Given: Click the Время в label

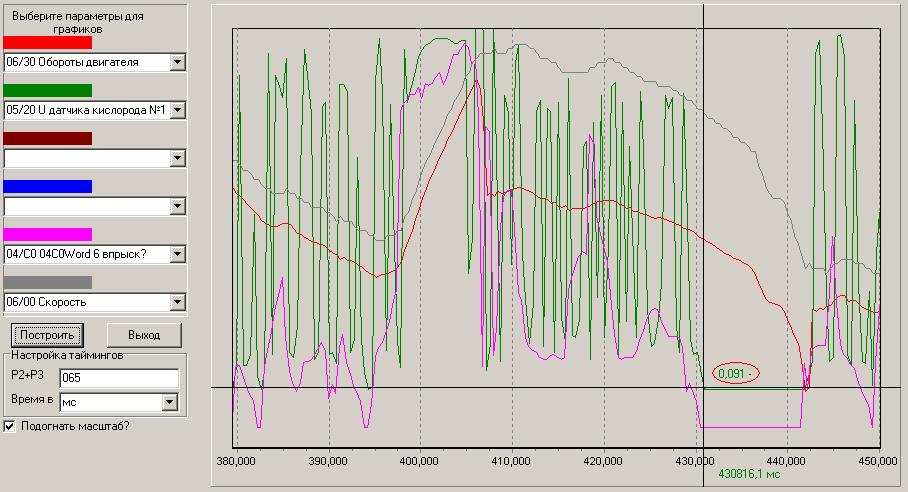Looking at the screenshot, I should coord(32,399).
